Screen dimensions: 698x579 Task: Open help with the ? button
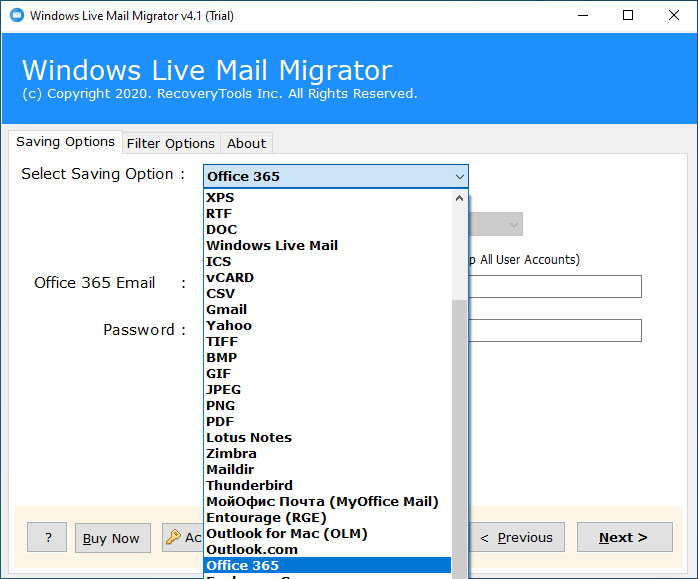pos(47,537)
